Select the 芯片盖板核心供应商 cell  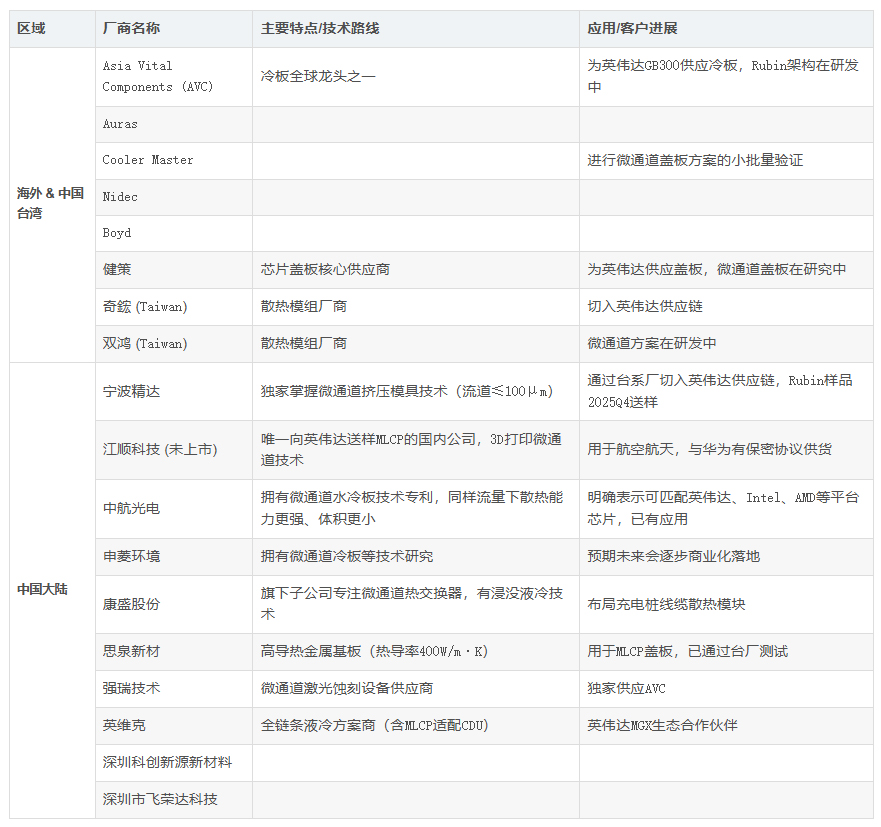click(x=325, y=270)
